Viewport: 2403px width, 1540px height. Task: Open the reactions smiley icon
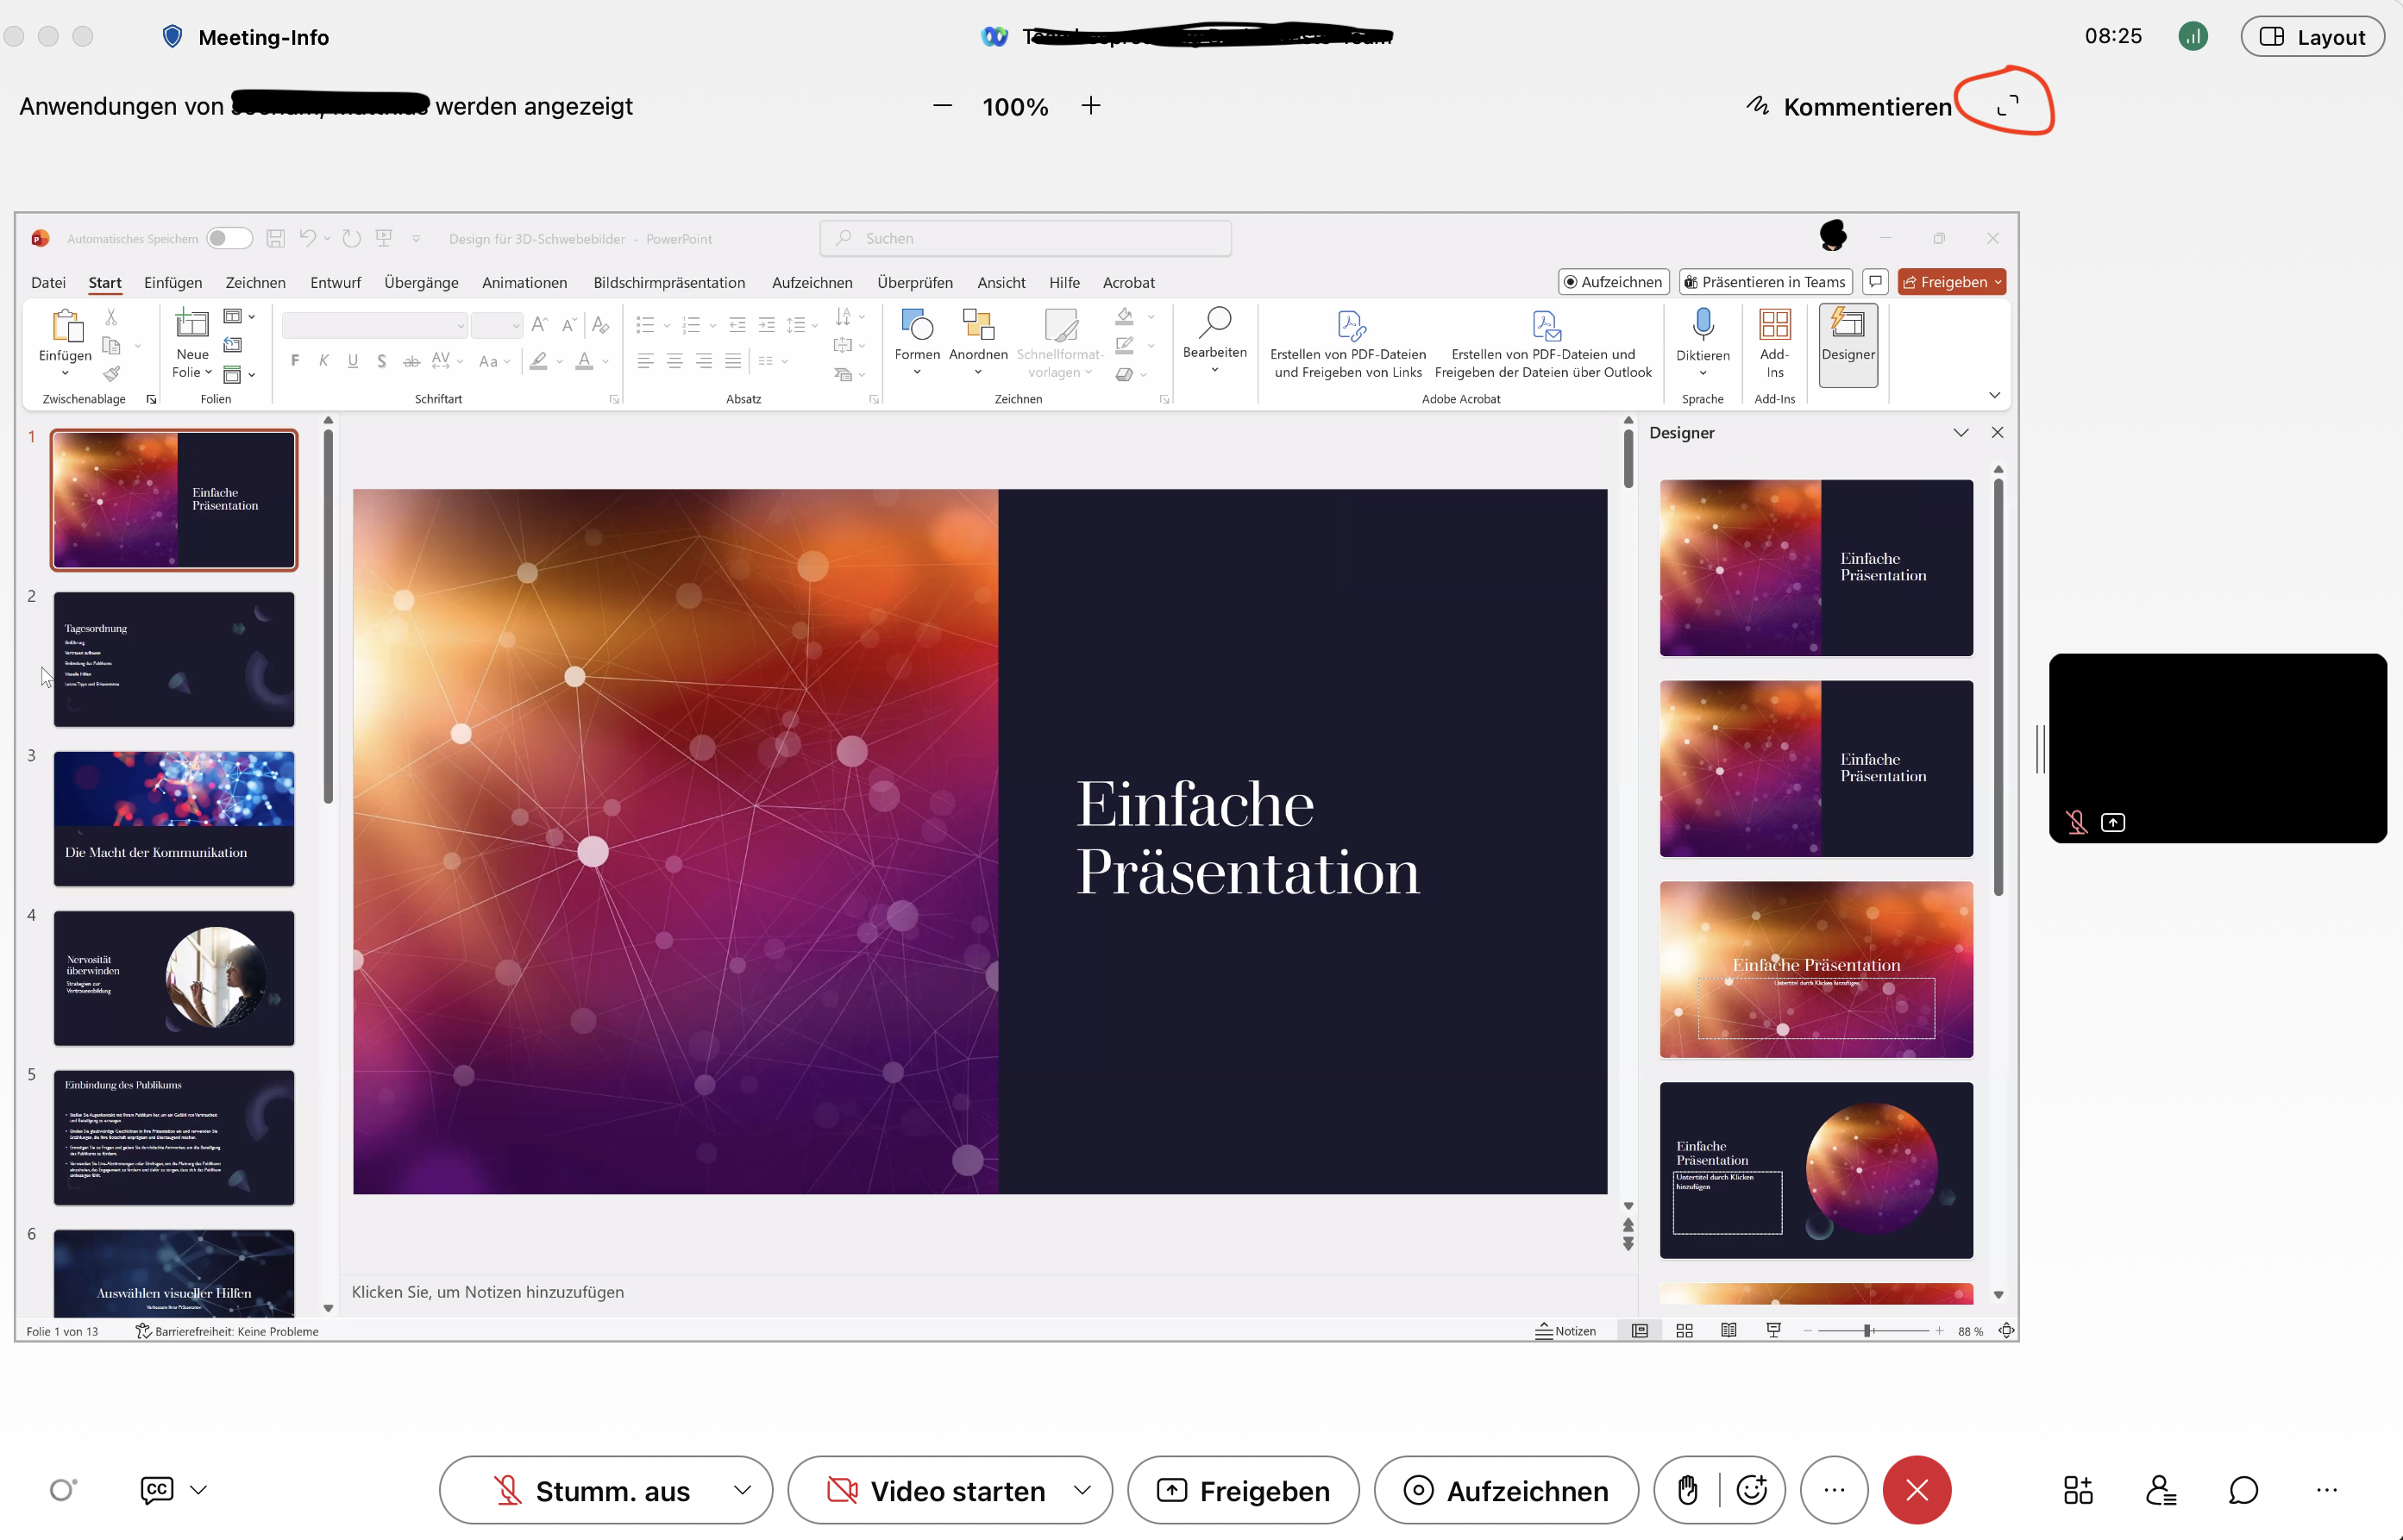(1752, 1490)
